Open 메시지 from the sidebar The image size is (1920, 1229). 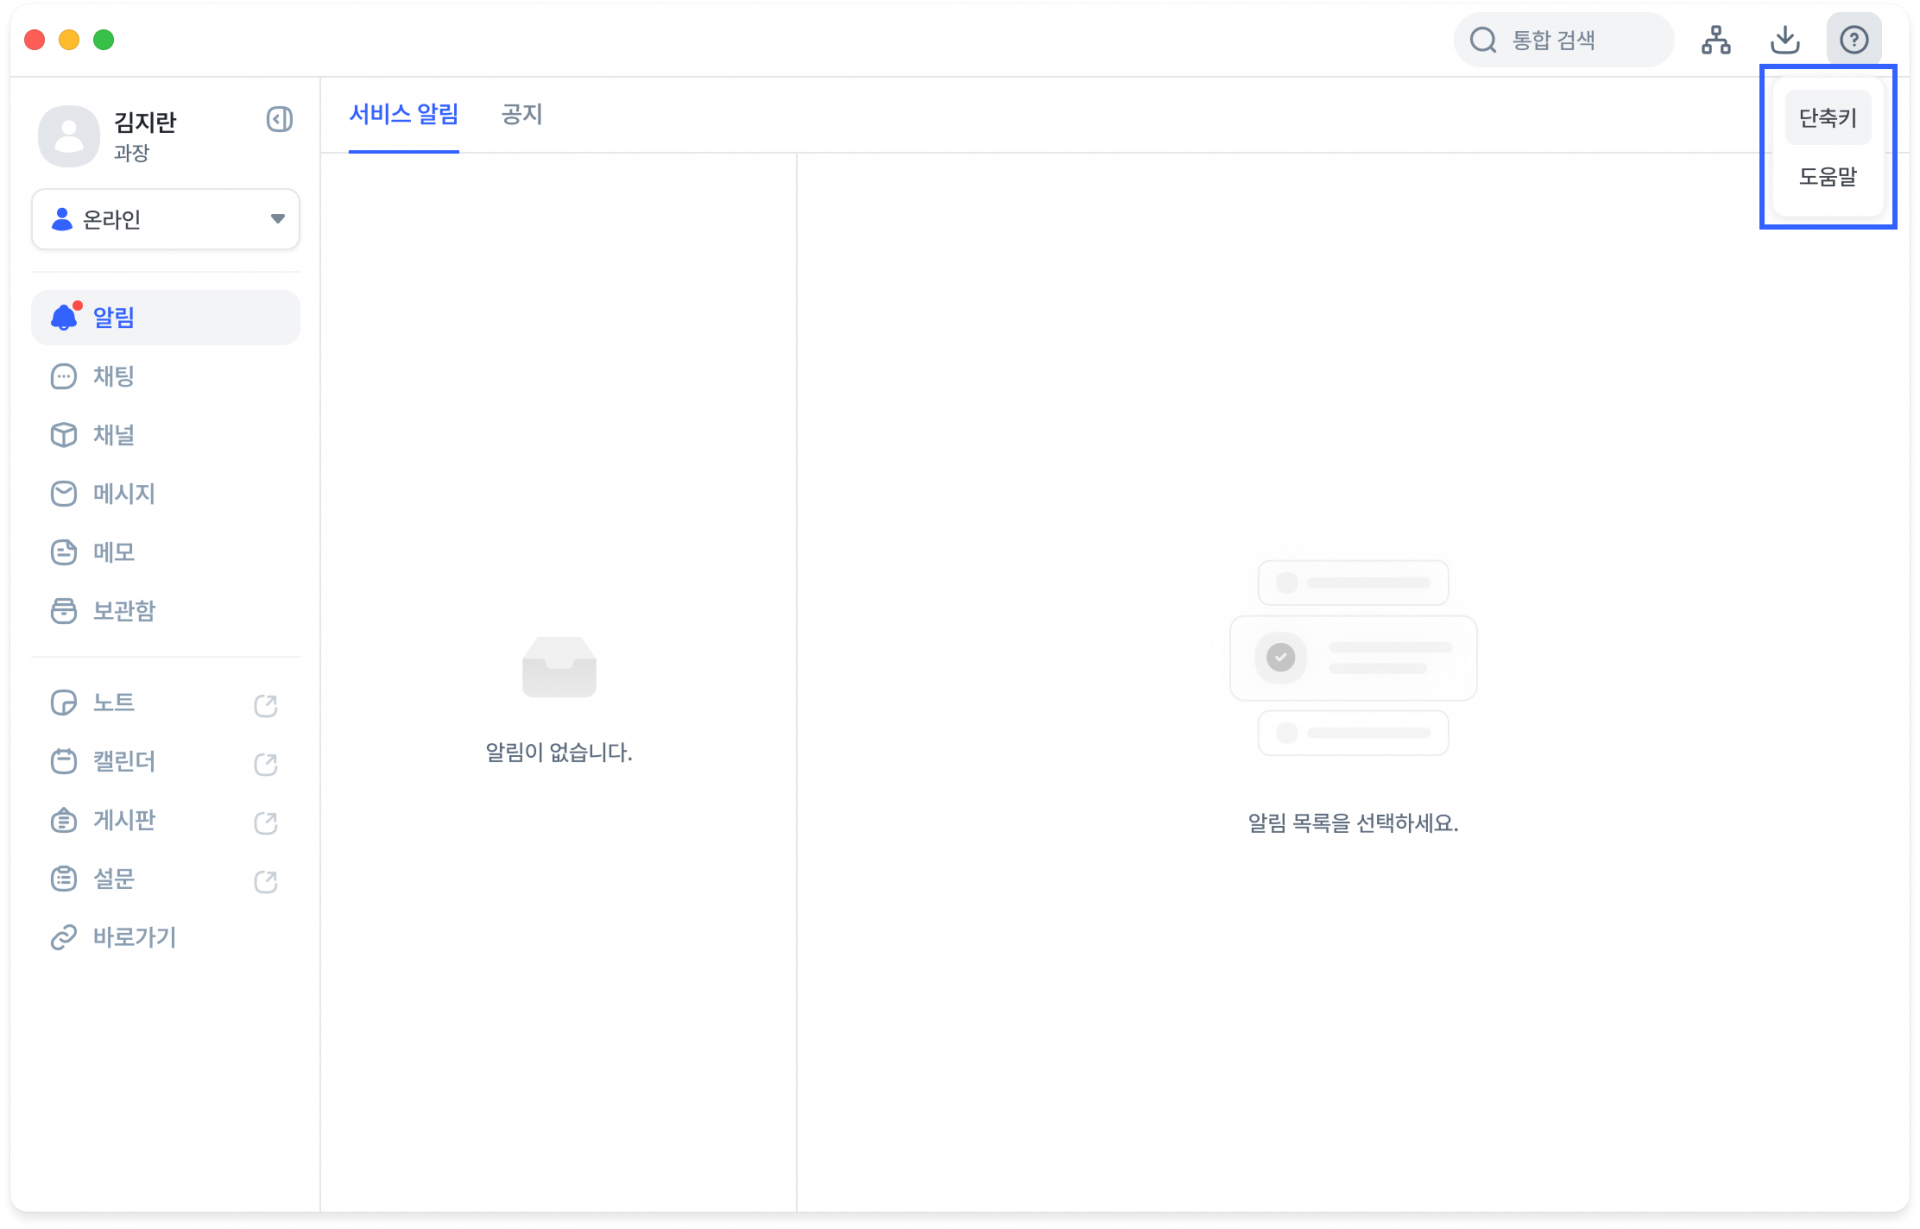tap(122, 493)
